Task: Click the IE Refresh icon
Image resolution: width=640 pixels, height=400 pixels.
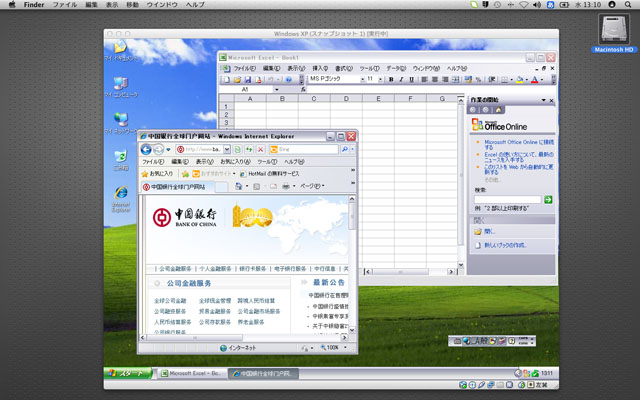Action: point(249,149)
